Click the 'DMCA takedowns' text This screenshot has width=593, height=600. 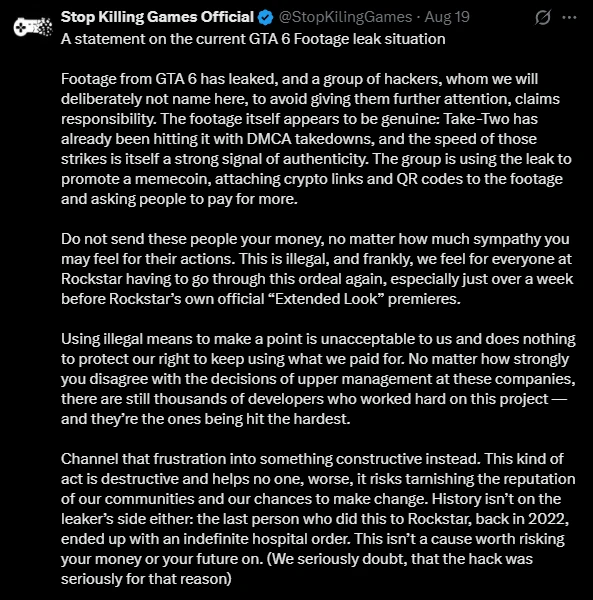pos(310,139)
